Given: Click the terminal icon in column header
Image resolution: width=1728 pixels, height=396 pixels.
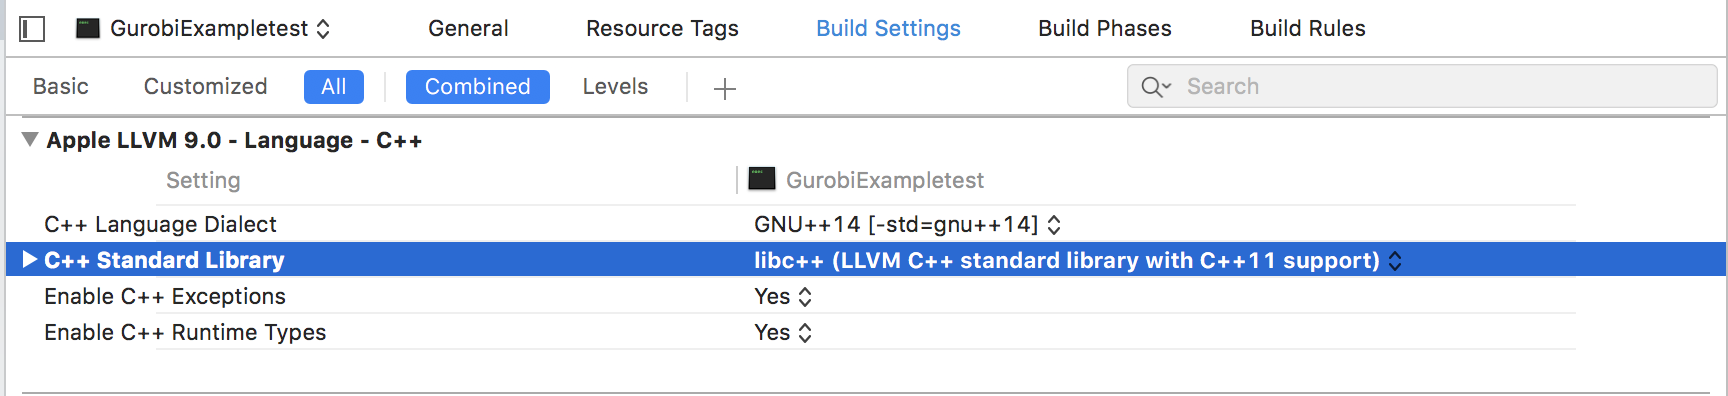Looking at the screenshot, I should [x=762, y=179].
